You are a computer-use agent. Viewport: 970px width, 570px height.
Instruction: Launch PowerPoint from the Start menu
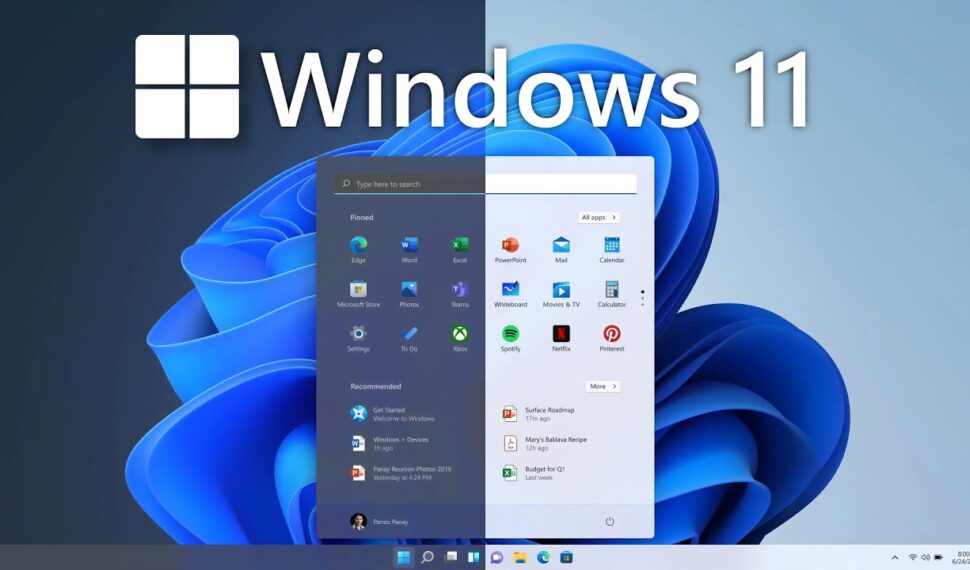[510, 245]
